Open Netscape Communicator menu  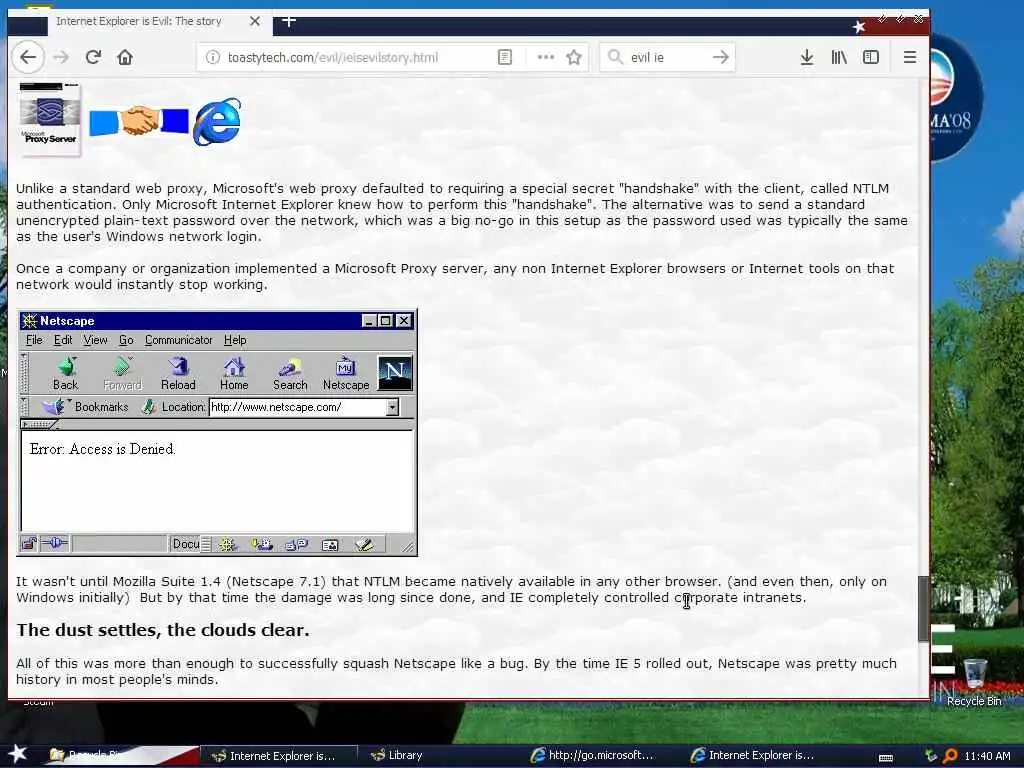click(x=178, y=340)
